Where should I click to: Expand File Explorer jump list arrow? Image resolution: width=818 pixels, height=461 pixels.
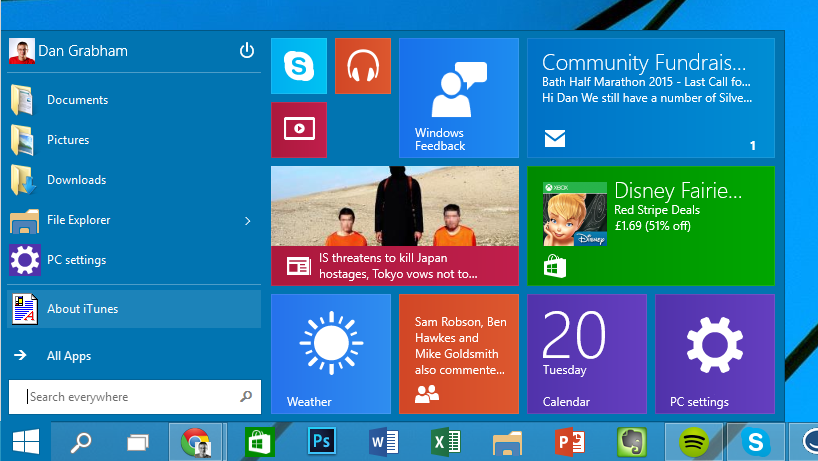tap(247, 220)
